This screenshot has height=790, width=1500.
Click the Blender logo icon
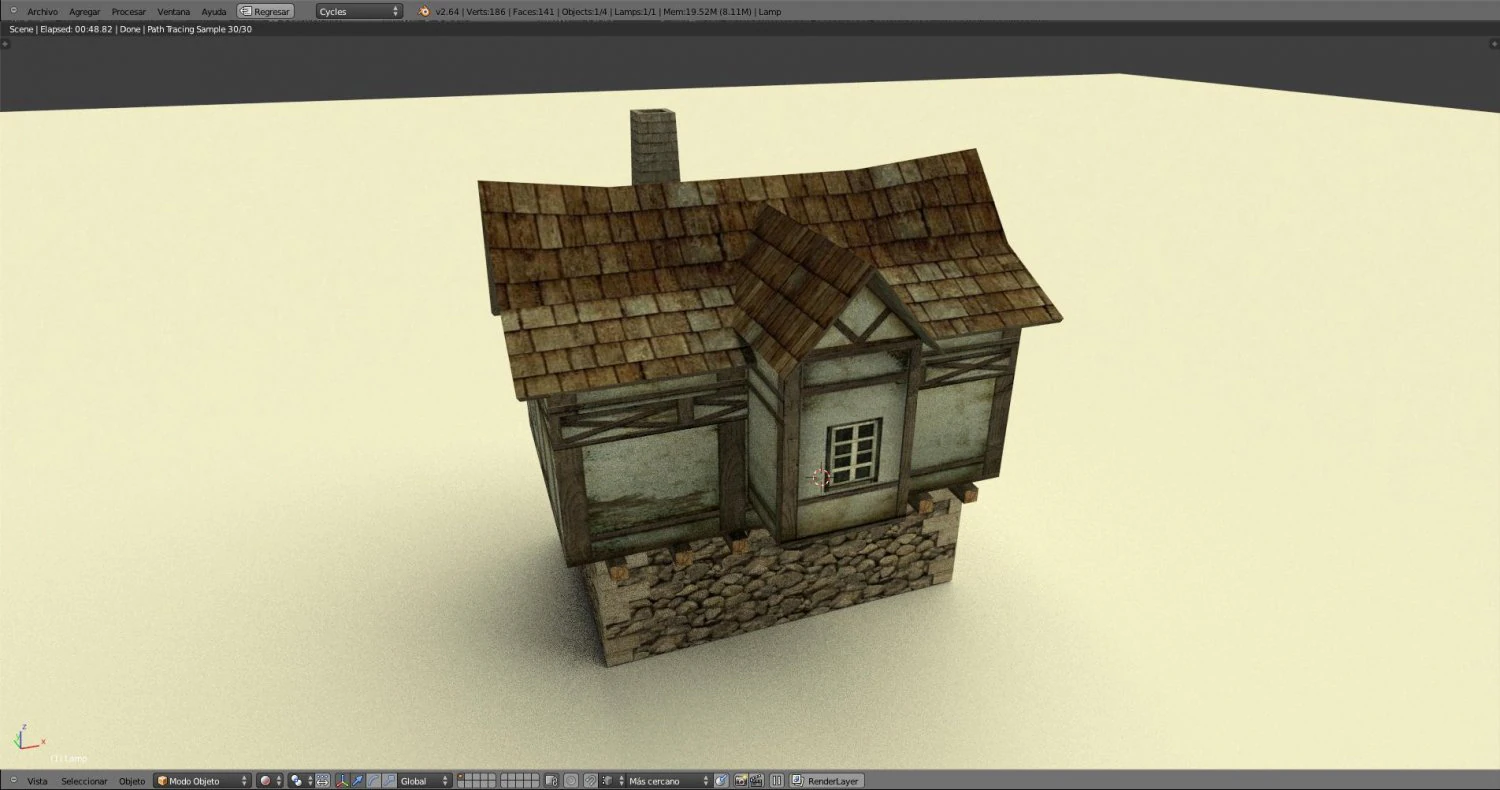coord(424,11)
